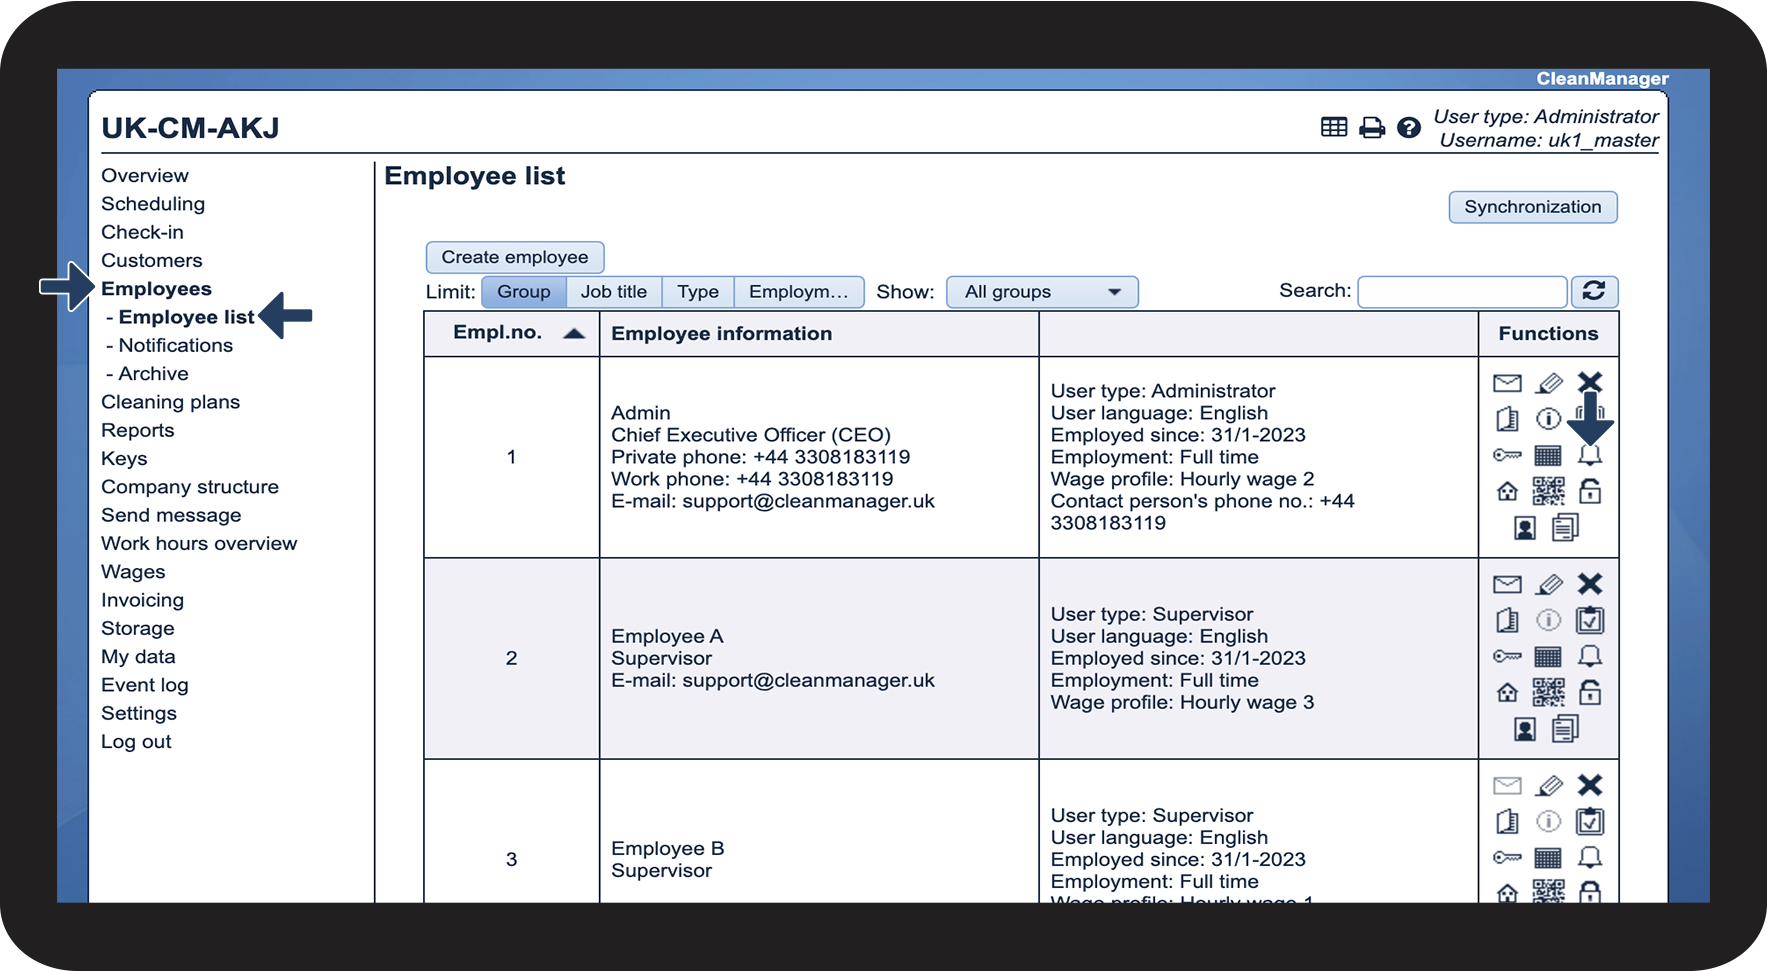Image resolution: width=1767 pixels, height=971 pixels.
Task: Click the Create employee button
Action: coord(514,257)
